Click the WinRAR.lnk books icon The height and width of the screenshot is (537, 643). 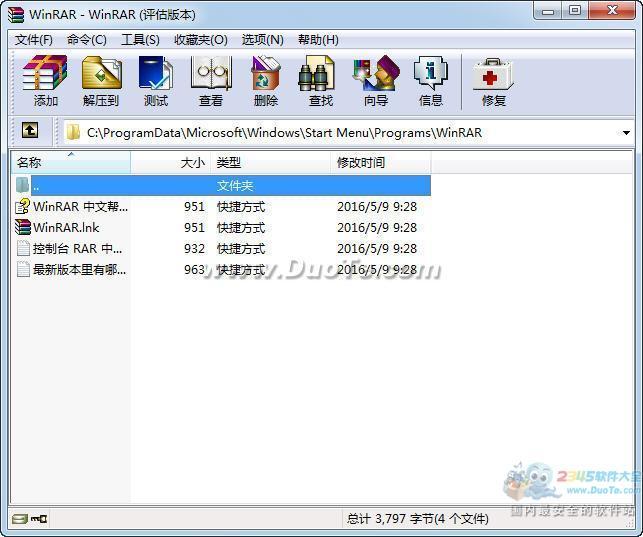coord(23,227)
